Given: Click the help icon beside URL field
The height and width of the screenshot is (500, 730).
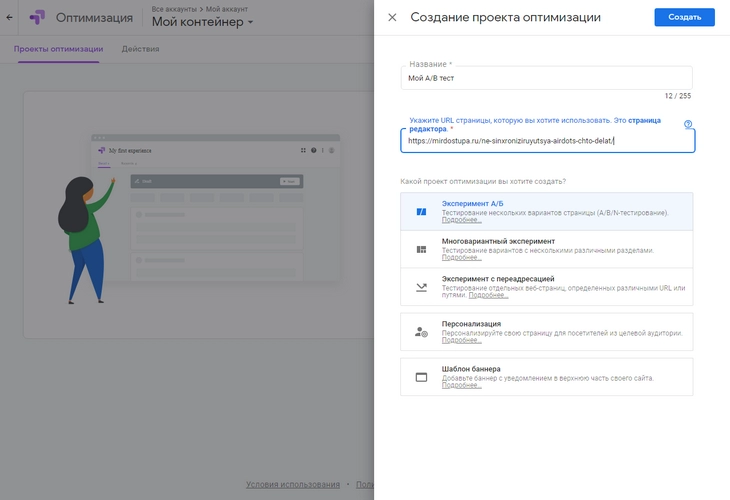Looking at the screenshot, I should coord(688,125).
